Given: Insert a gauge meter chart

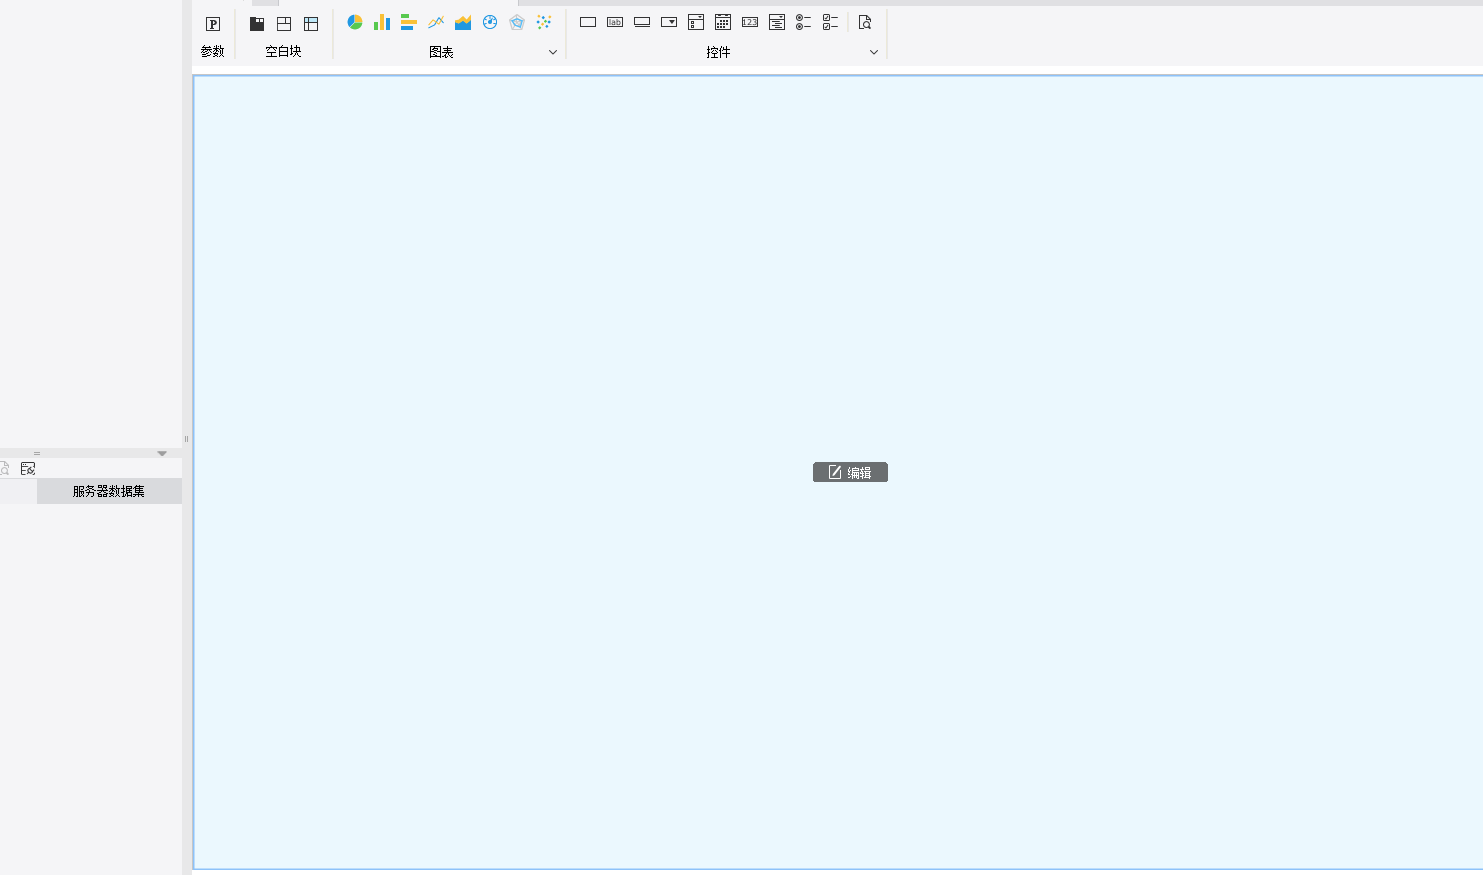Looking at the screenshot, I should (490, 22).
